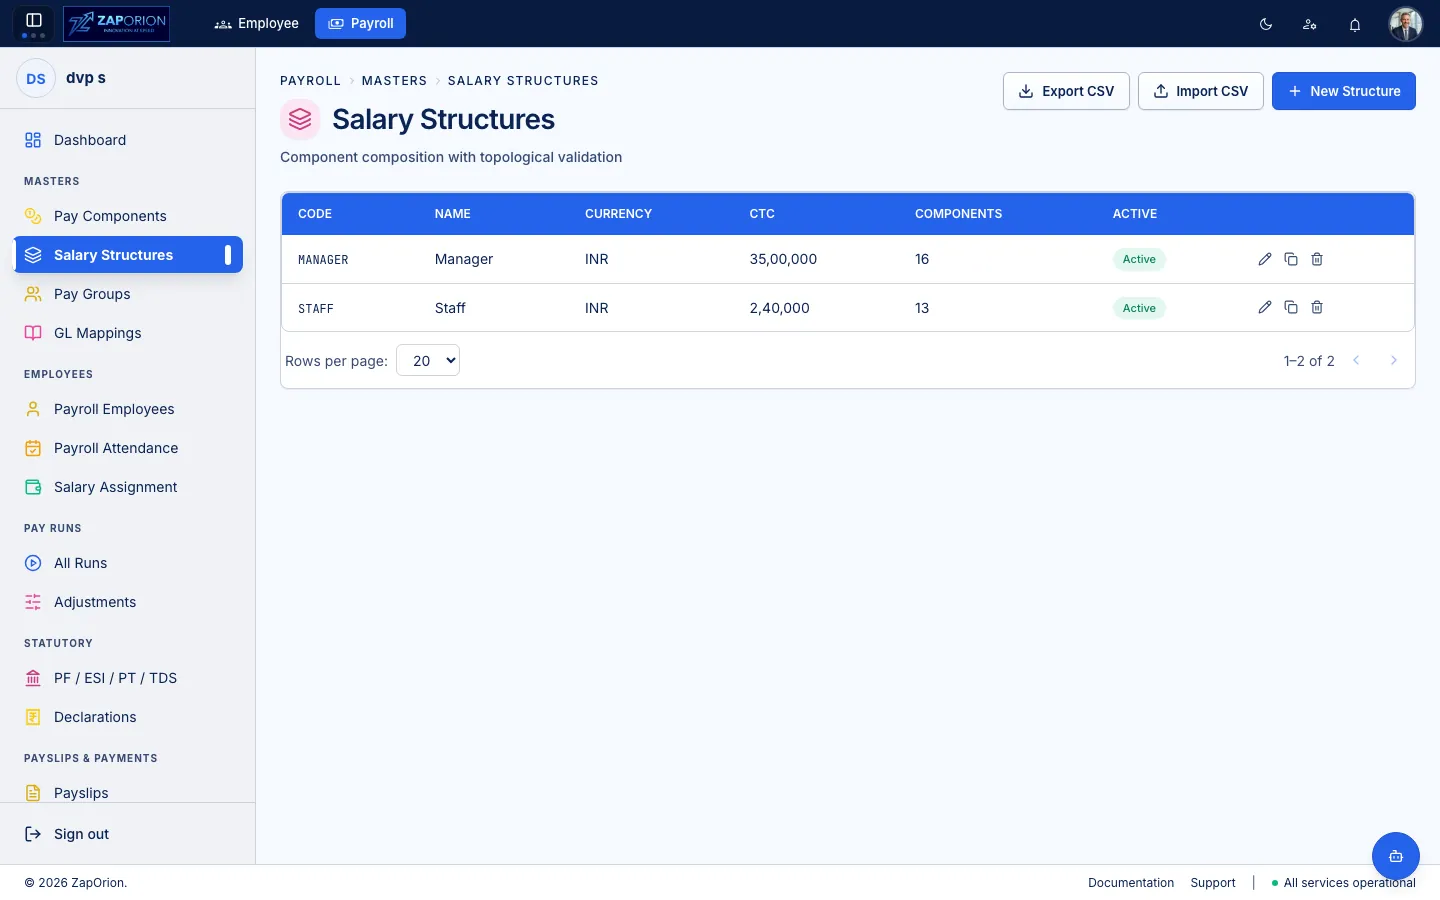Screen dimensions: 1440x900
Task: Switch to Employee module tab
Action: [257, 23]
